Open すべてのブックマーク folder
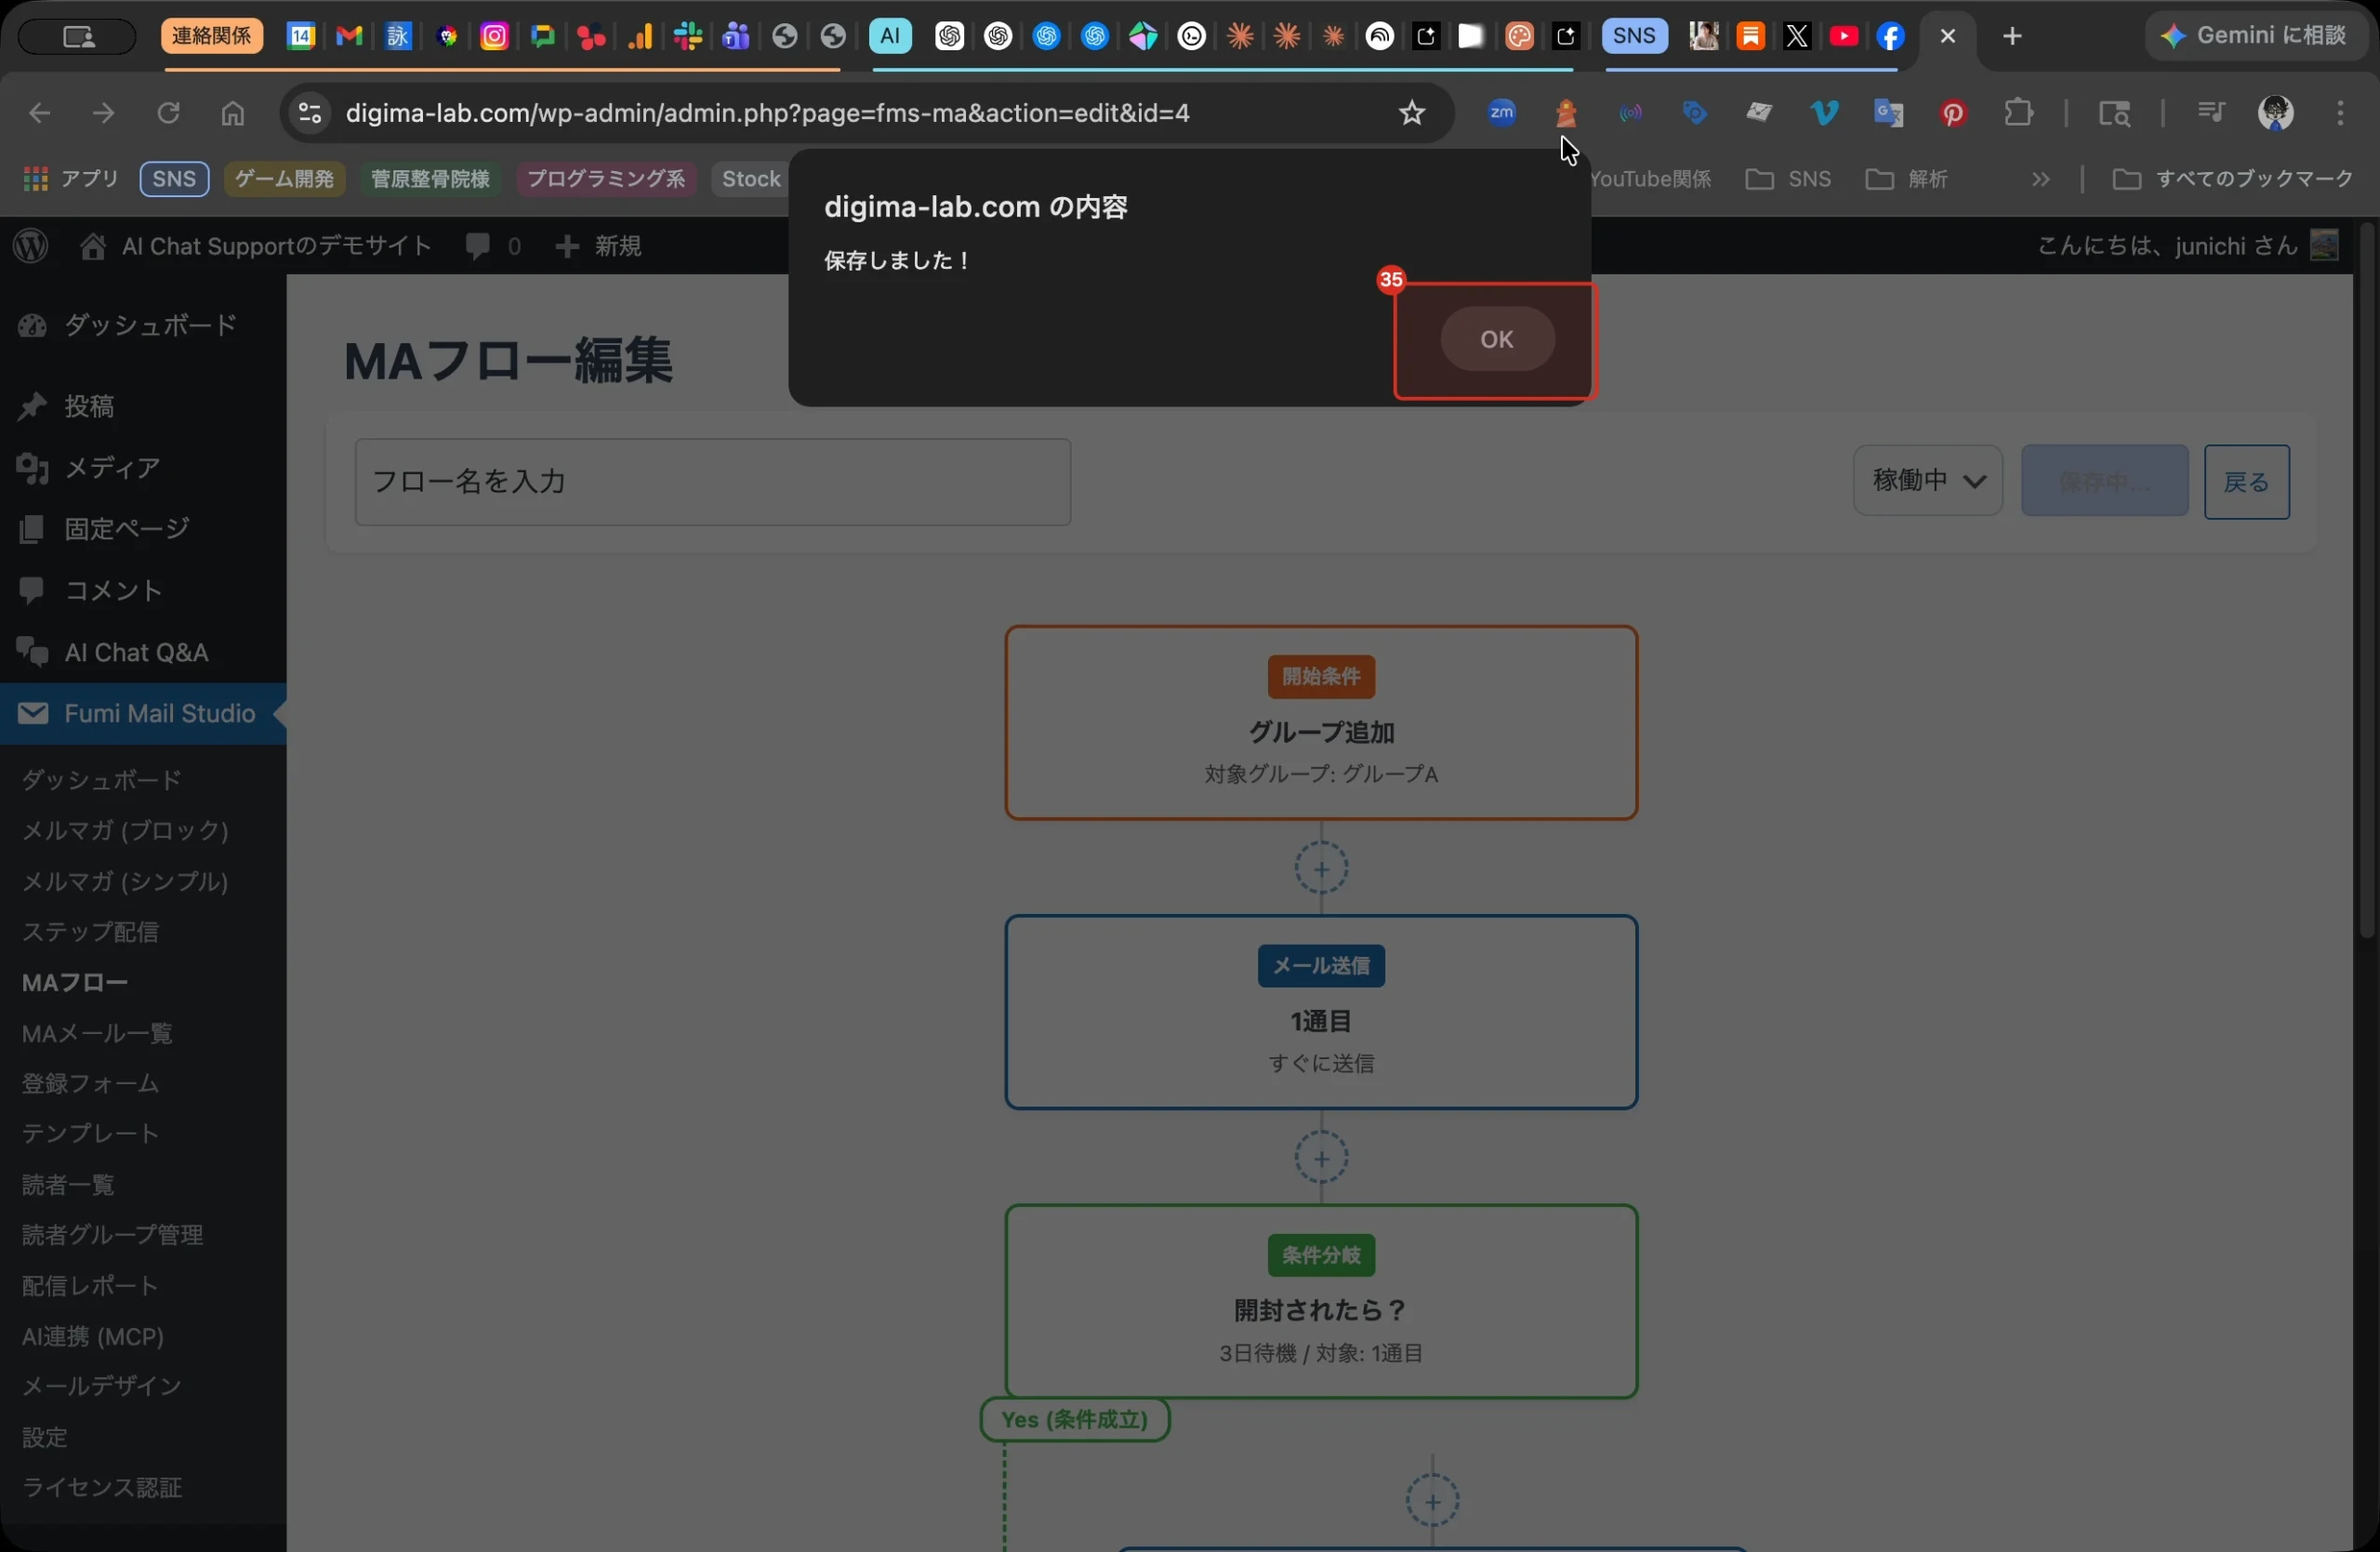This screenshot has width=2380, height=1552. pyautogui.click(x=2232, y=179)
